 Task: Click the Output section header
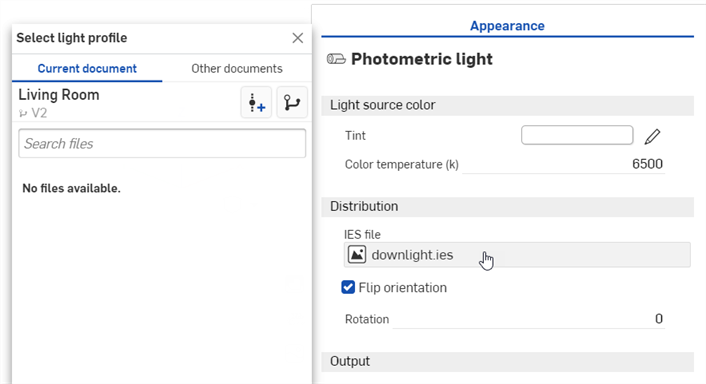pyautogui.click(x=507, y=361)
